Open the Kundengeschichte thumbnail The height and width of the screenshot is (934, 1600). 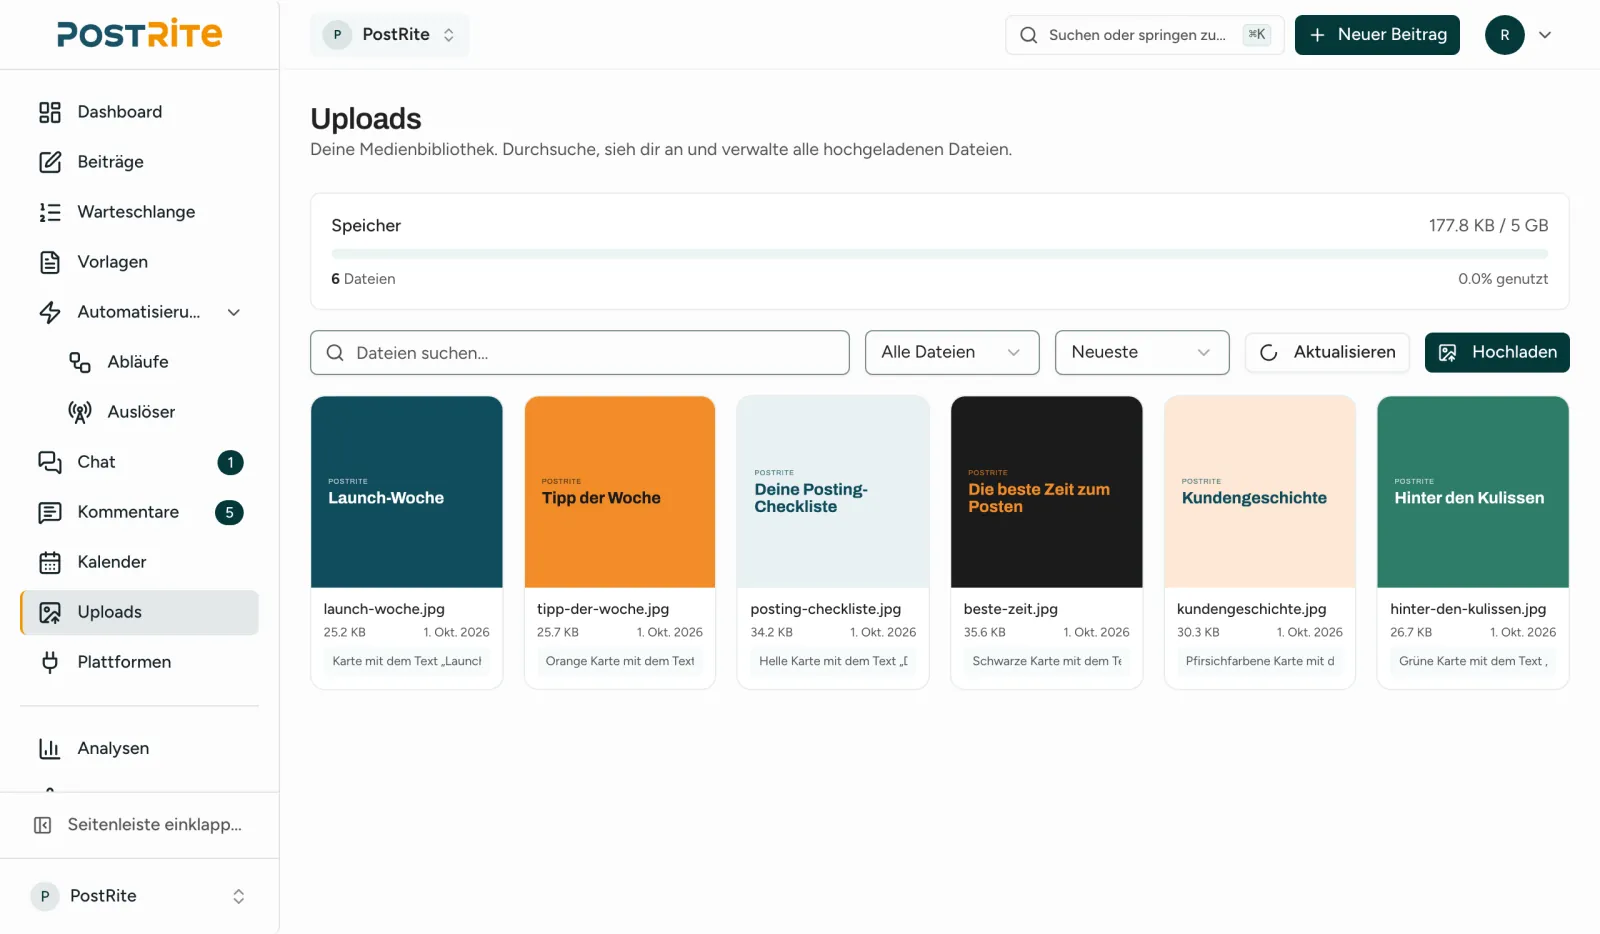click(x=1260, y=492)
